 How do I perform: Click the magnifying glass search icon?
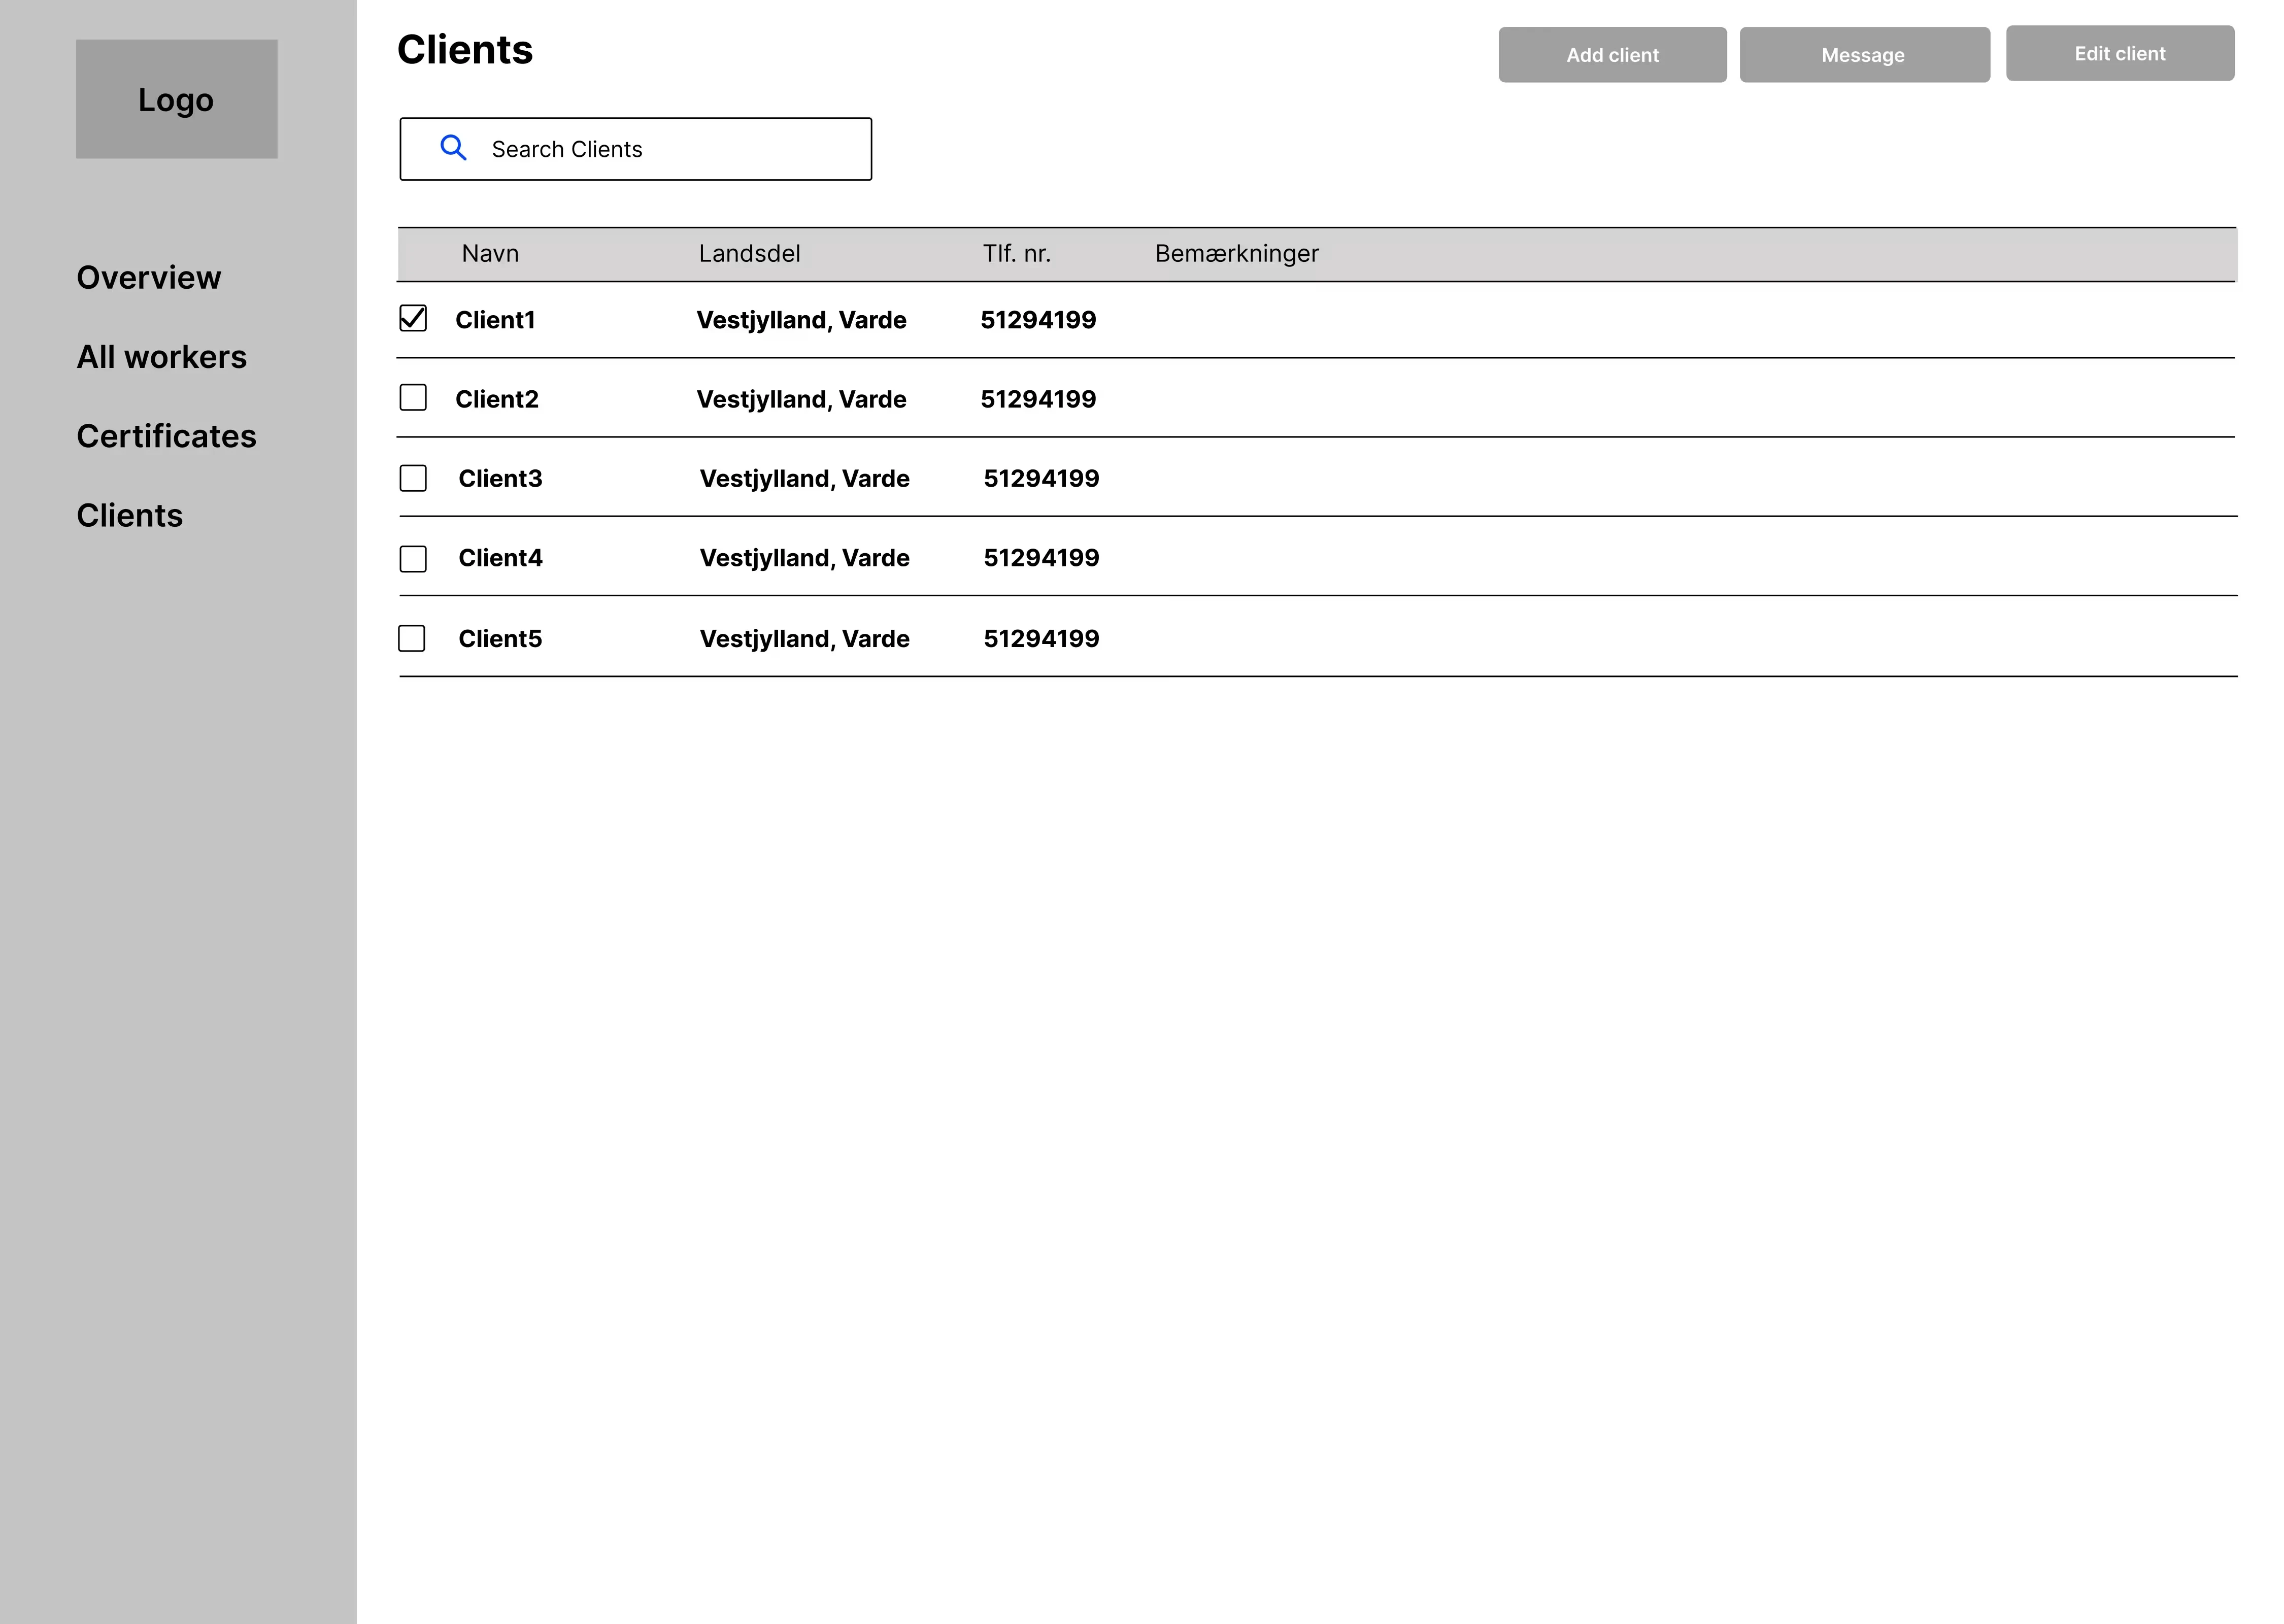click(x=453, y=148)
